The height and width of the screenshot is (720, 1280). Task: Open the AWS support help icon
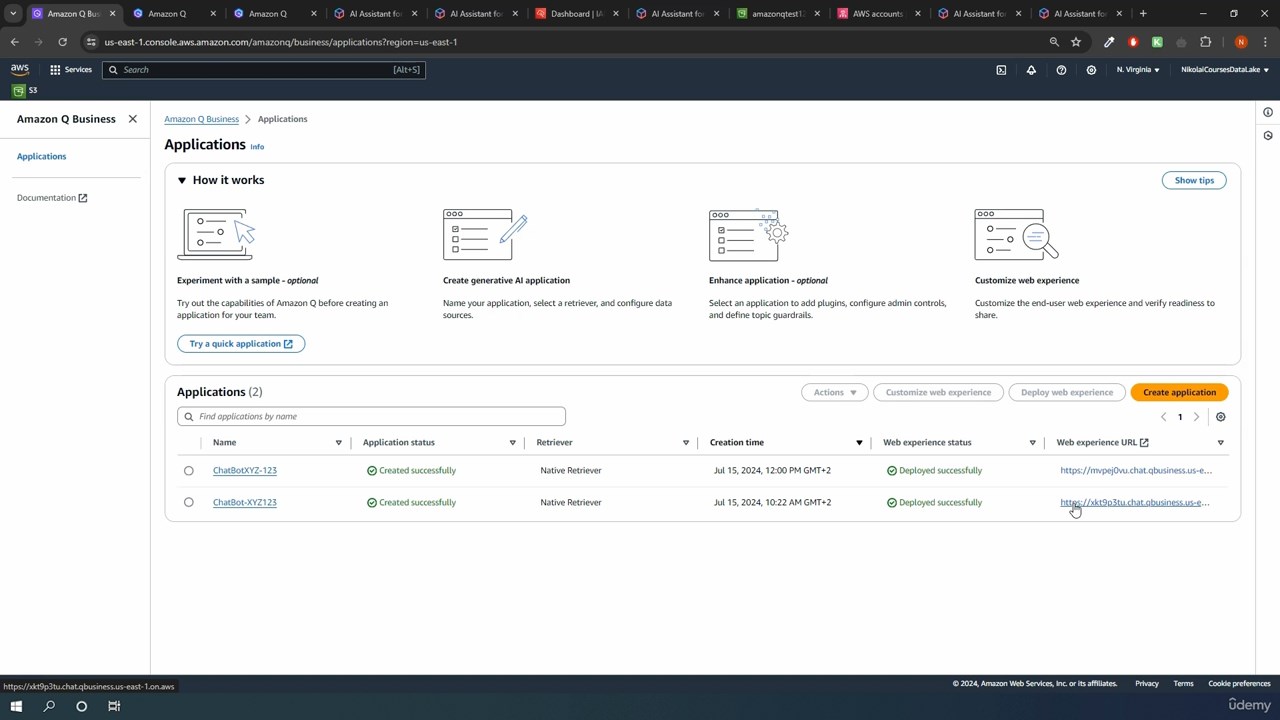[1061, 70]
